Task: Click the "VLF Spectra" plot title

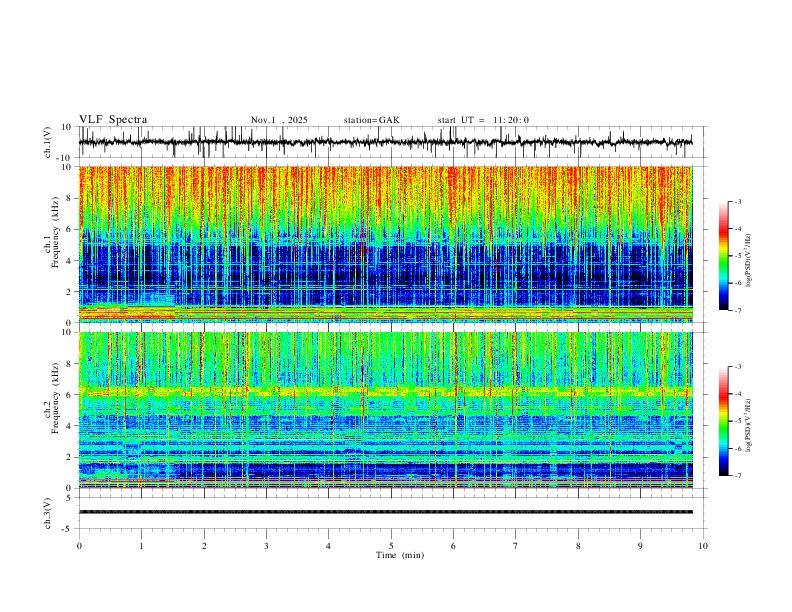Action: tap(113, 120)
